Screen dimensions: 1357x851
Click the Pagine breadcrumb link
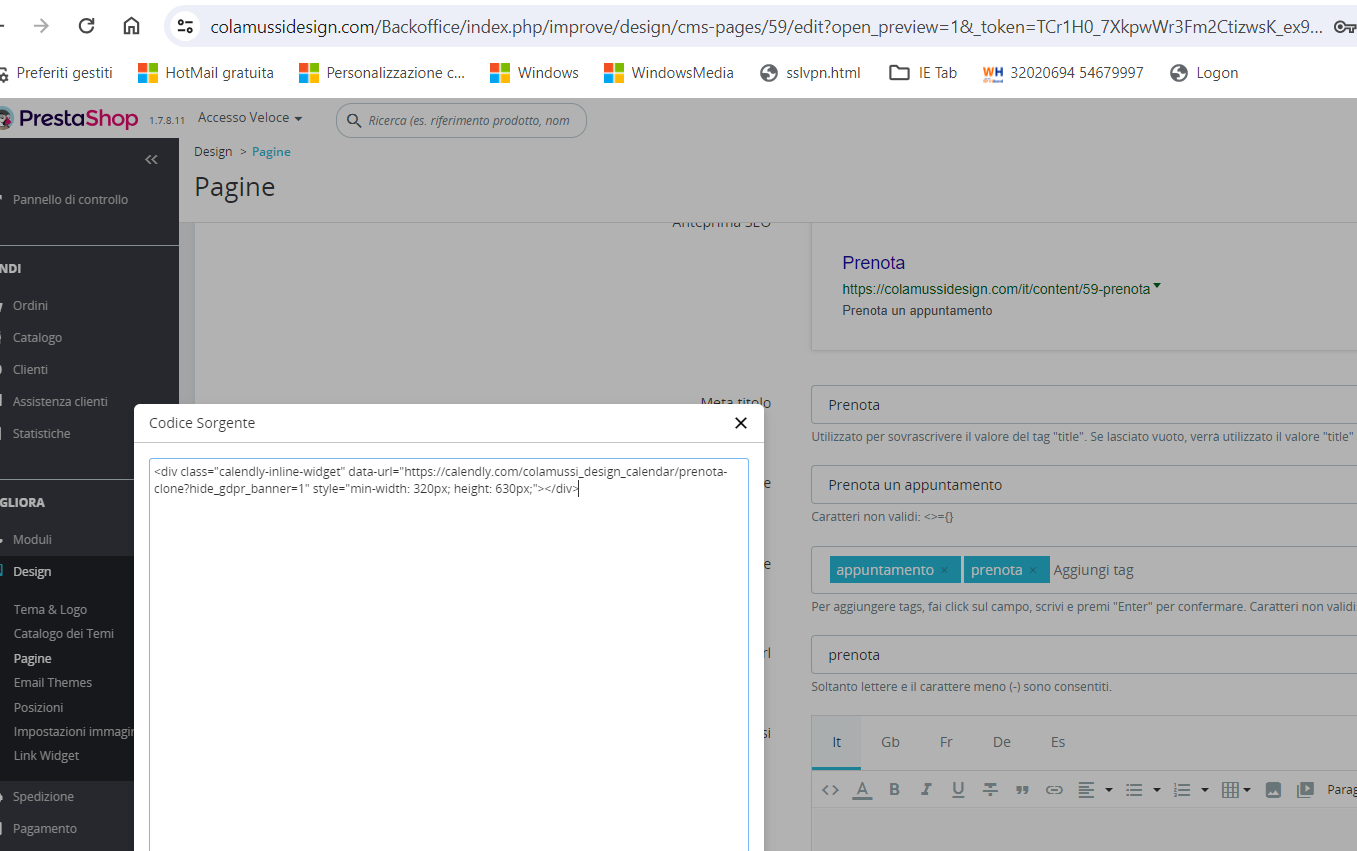(271, 152)
